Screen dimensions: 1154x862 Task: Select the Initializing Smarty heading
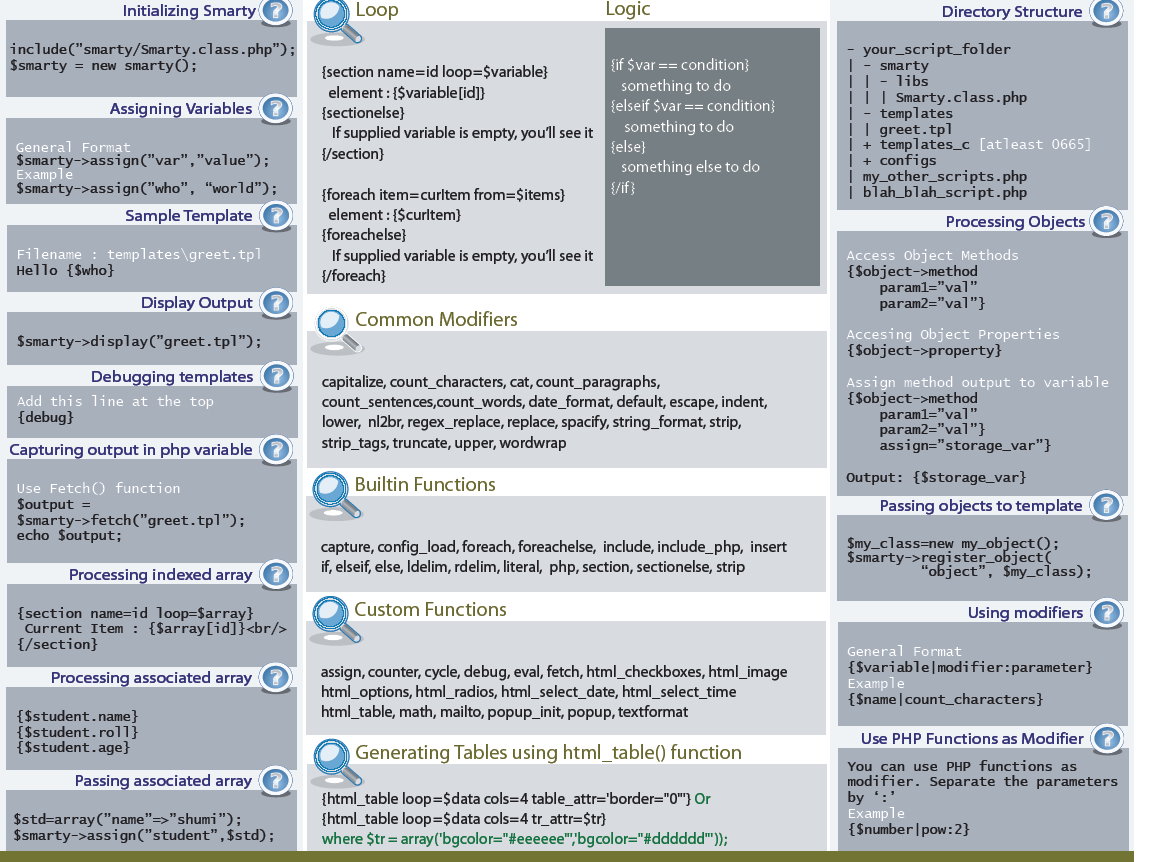(188, 11)
